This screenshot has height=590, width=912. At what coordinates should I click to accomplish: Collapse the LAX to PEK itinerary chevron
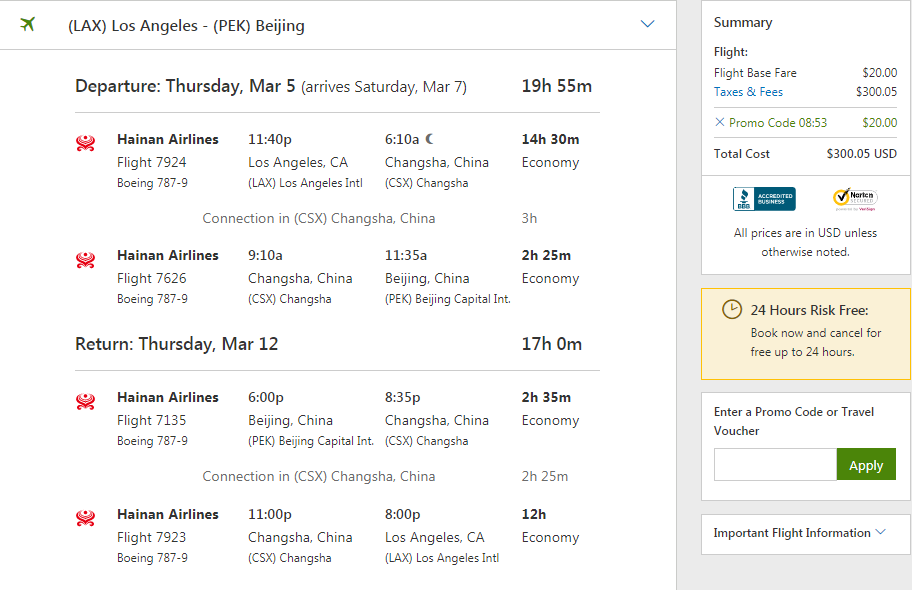click(647, 24)
